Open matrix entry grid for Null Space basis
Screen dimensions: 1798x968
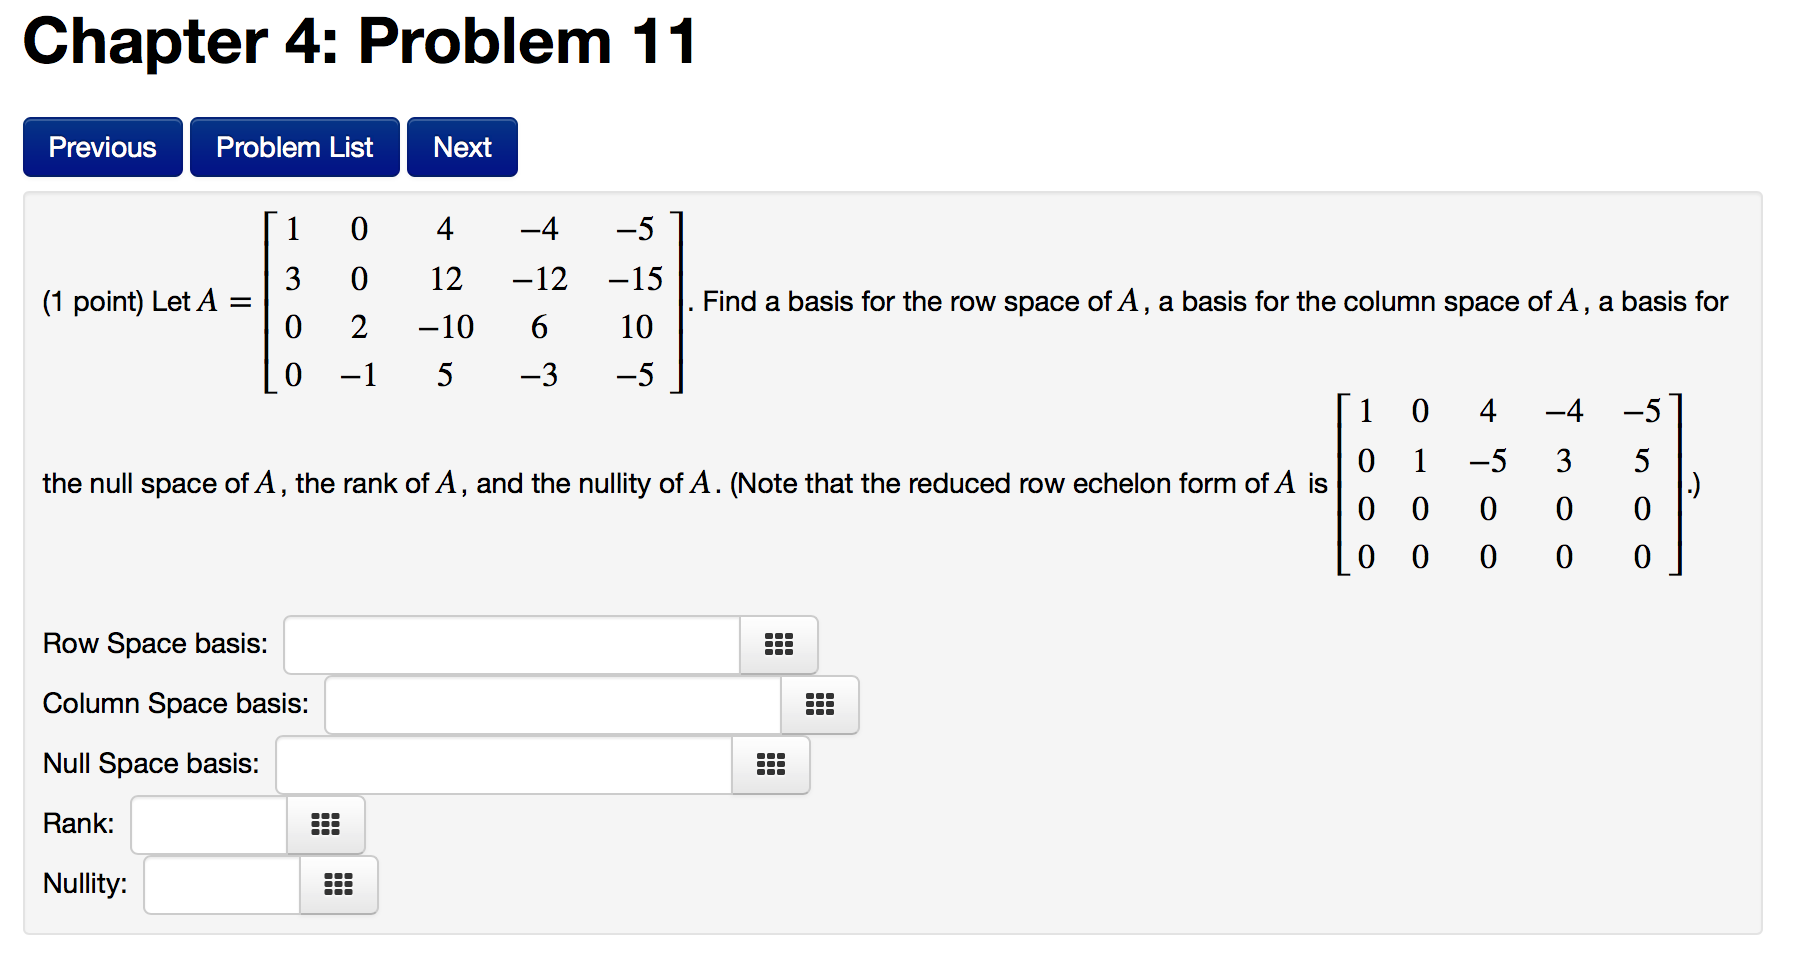point(771,765)
